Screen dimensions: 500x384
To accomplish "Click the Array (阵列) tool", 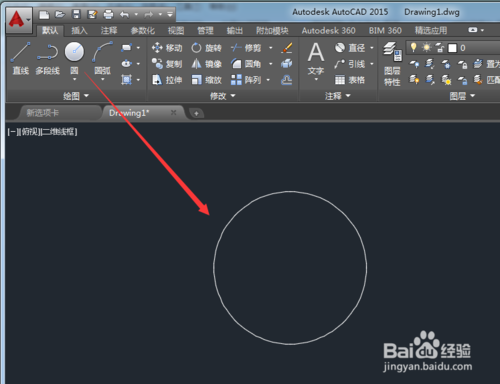I will point(246,80).
